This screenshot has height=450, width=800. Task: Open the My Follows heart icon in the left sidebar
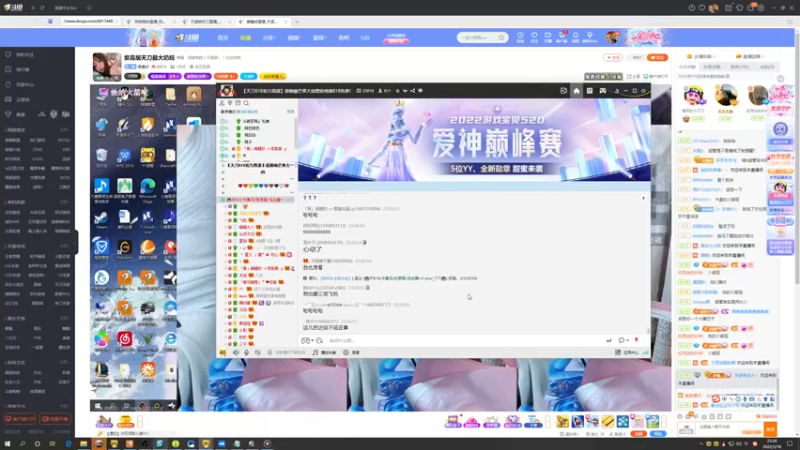[8, 54]
